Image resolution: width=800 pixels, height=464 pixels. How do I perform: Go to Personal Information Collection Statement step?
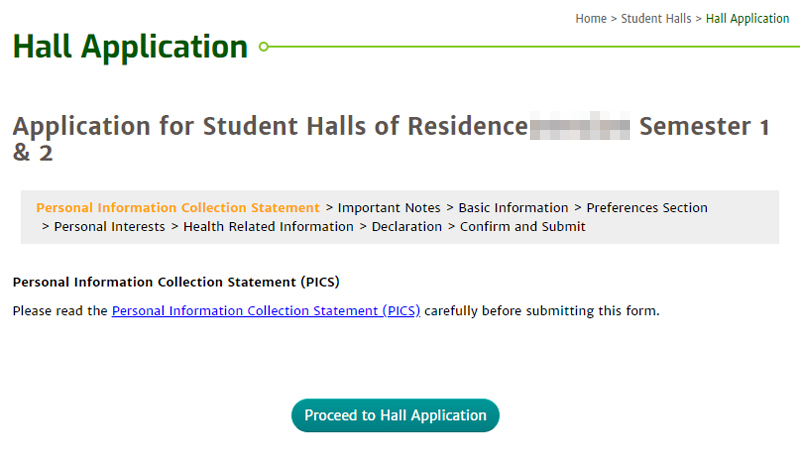[178, 208]
